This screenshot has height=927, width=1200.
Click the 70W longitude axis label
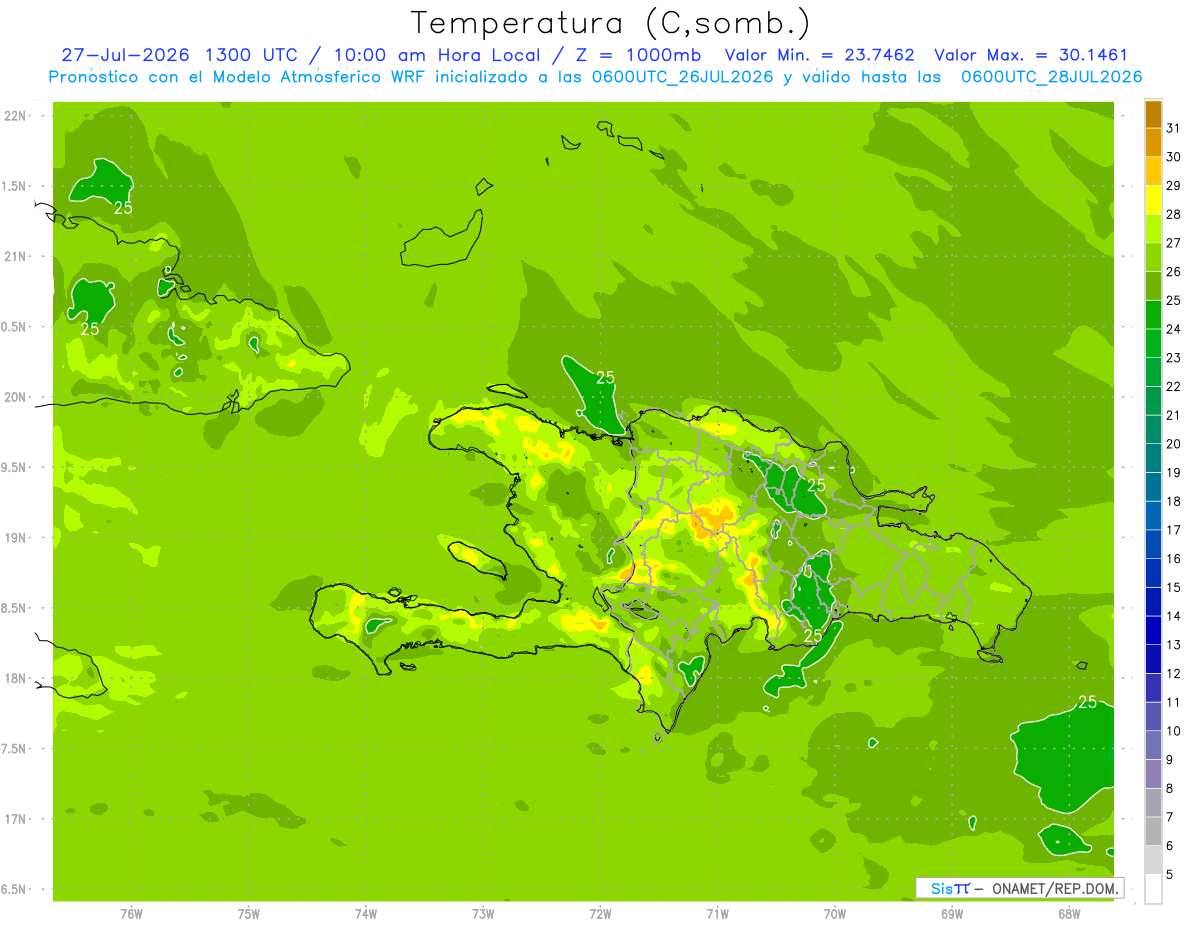click(x=835, y=913)
